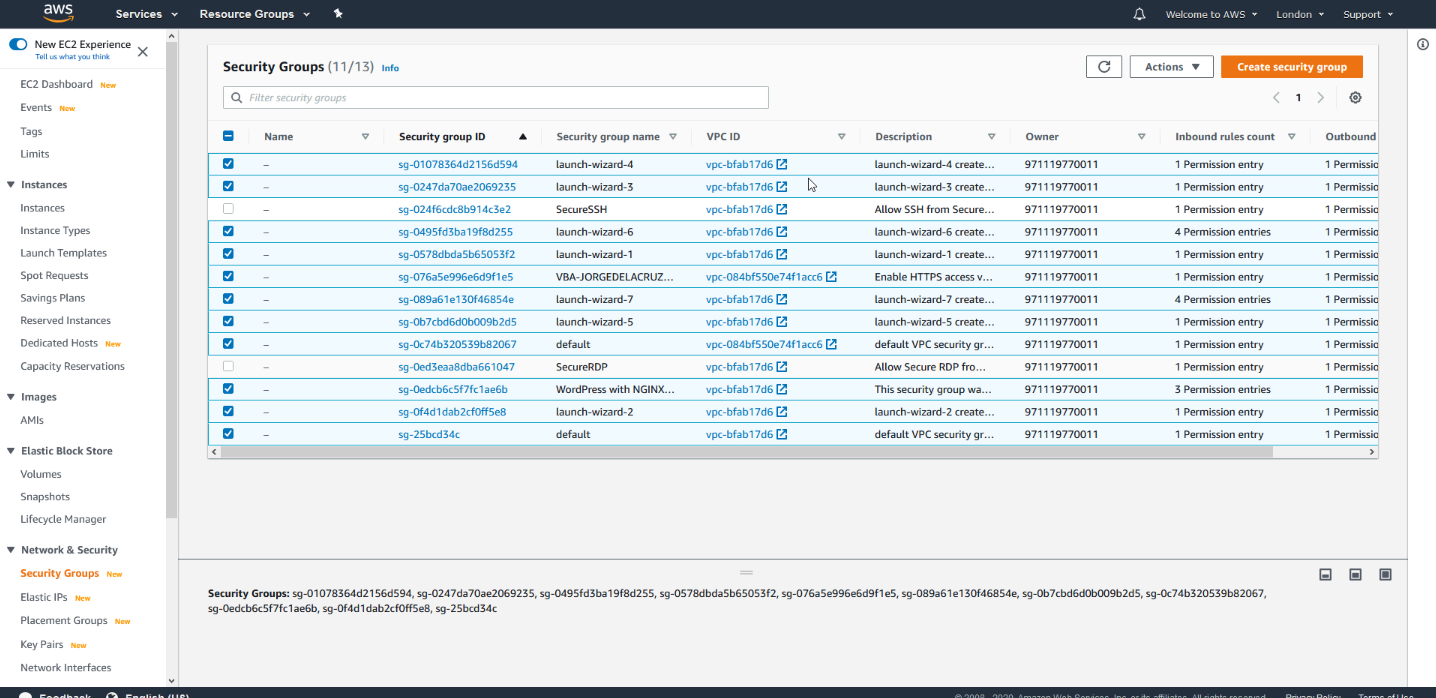Open vpc-084bf550e74f1acc6 link in default row
Image resolution: width=1436 pixels, height=698 pixels.
(x=764, y=344)
